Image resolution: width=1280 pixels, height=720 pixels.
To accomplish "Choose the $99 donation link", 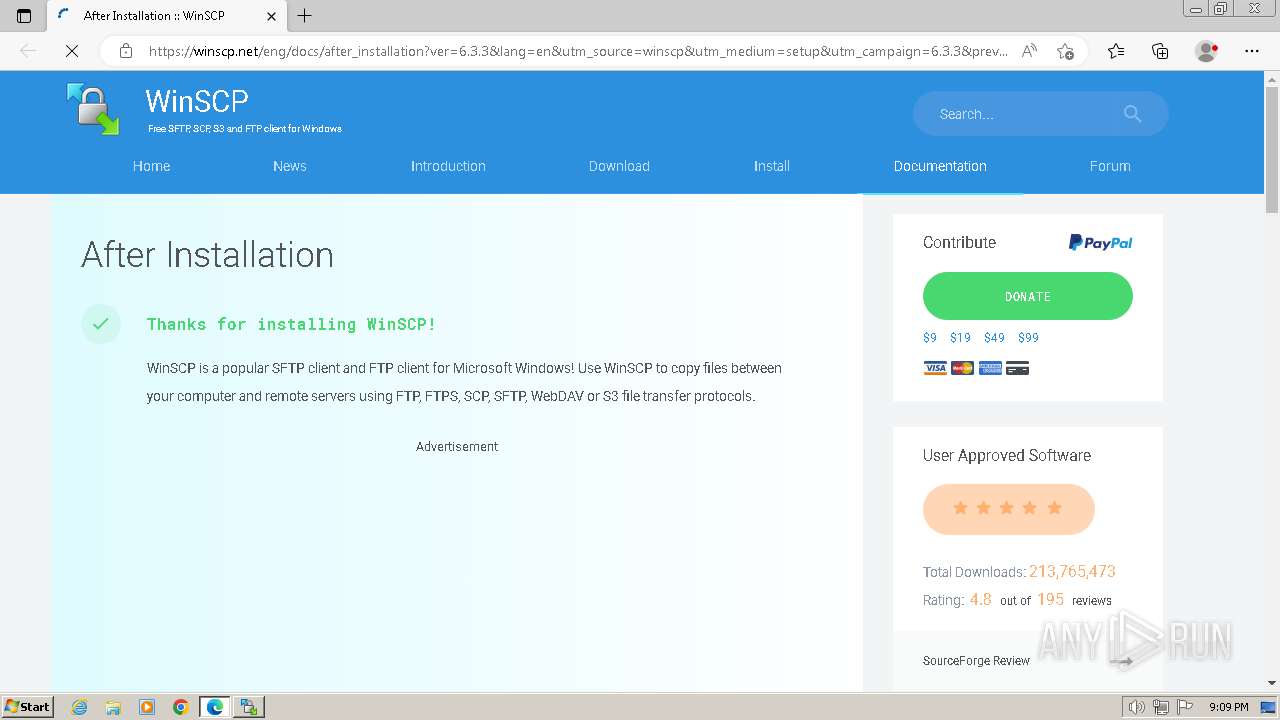I will [1028, 338].
